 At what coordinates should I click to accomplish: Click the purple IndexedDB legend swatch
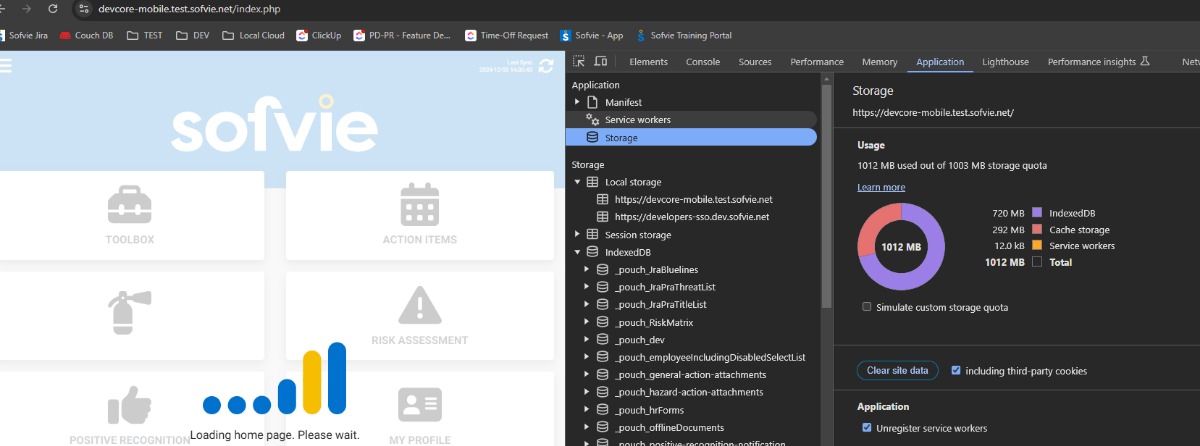[1037, 213]
